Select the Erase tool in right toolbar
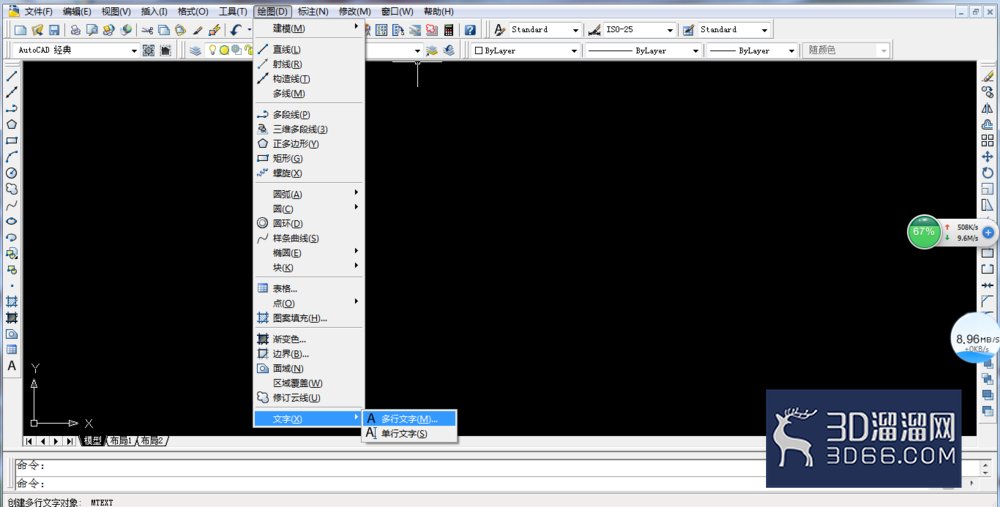The image size is (1000, 507). tap(988, 77)
